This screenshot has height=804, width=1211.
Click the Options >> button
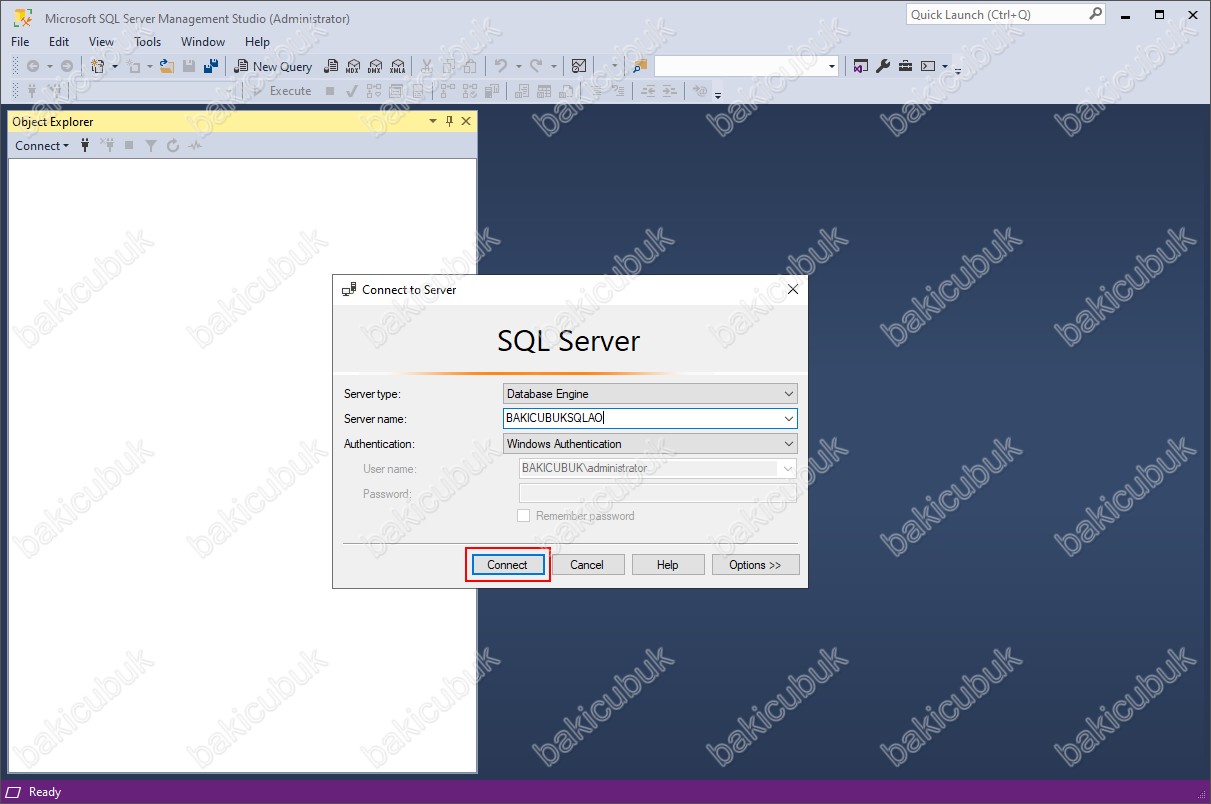click(x=755, y=565)
